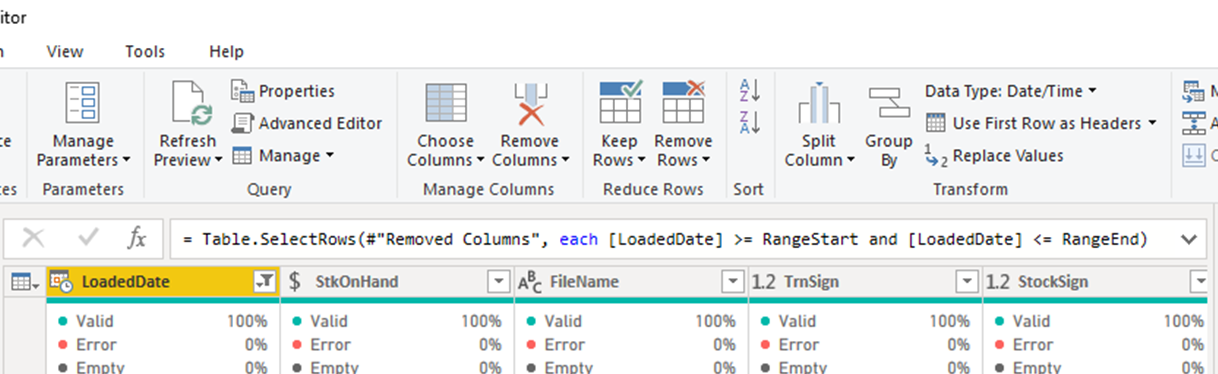Select the StkOnHand column header
This screenshot has height=374, width=1218.
point(397,283)
